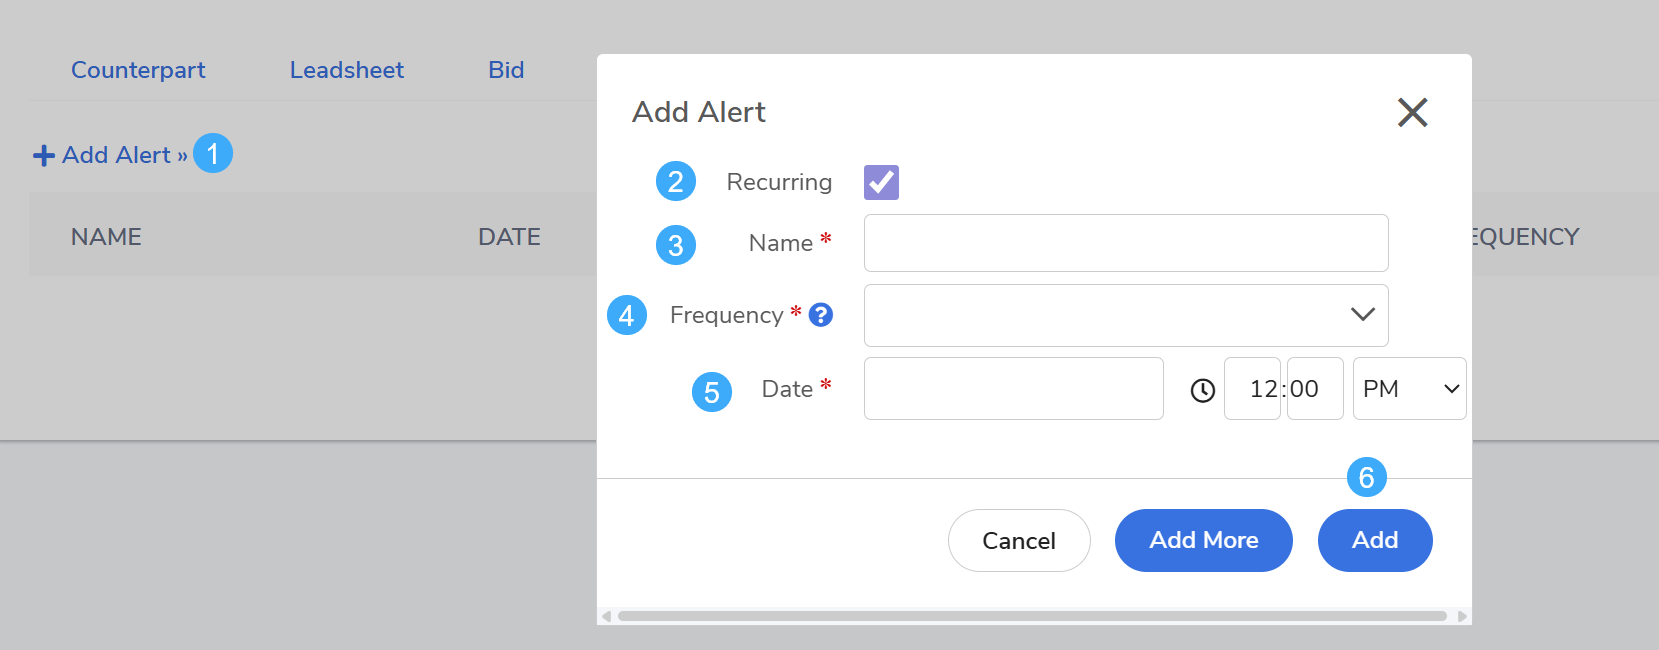Screen dimensions: 1659x650
Task: Close the Add Alert dialog with X
Action: [1412, 112]
